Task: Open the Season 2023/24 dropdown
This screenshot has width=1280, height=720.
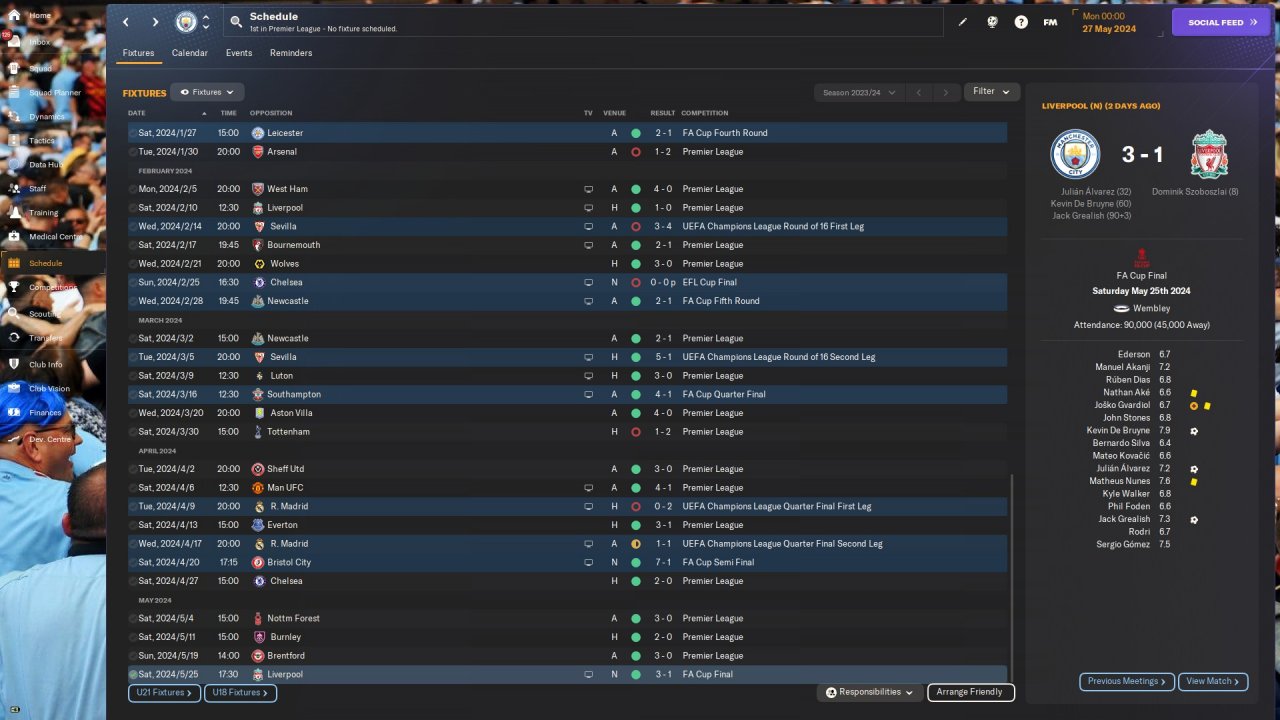Action: click(x=859, y=93)
